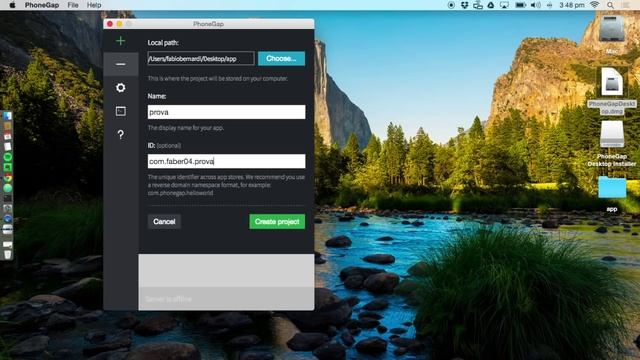Click the battery status icon
This screenshot has height=360, width=640.
click(520, 5)
